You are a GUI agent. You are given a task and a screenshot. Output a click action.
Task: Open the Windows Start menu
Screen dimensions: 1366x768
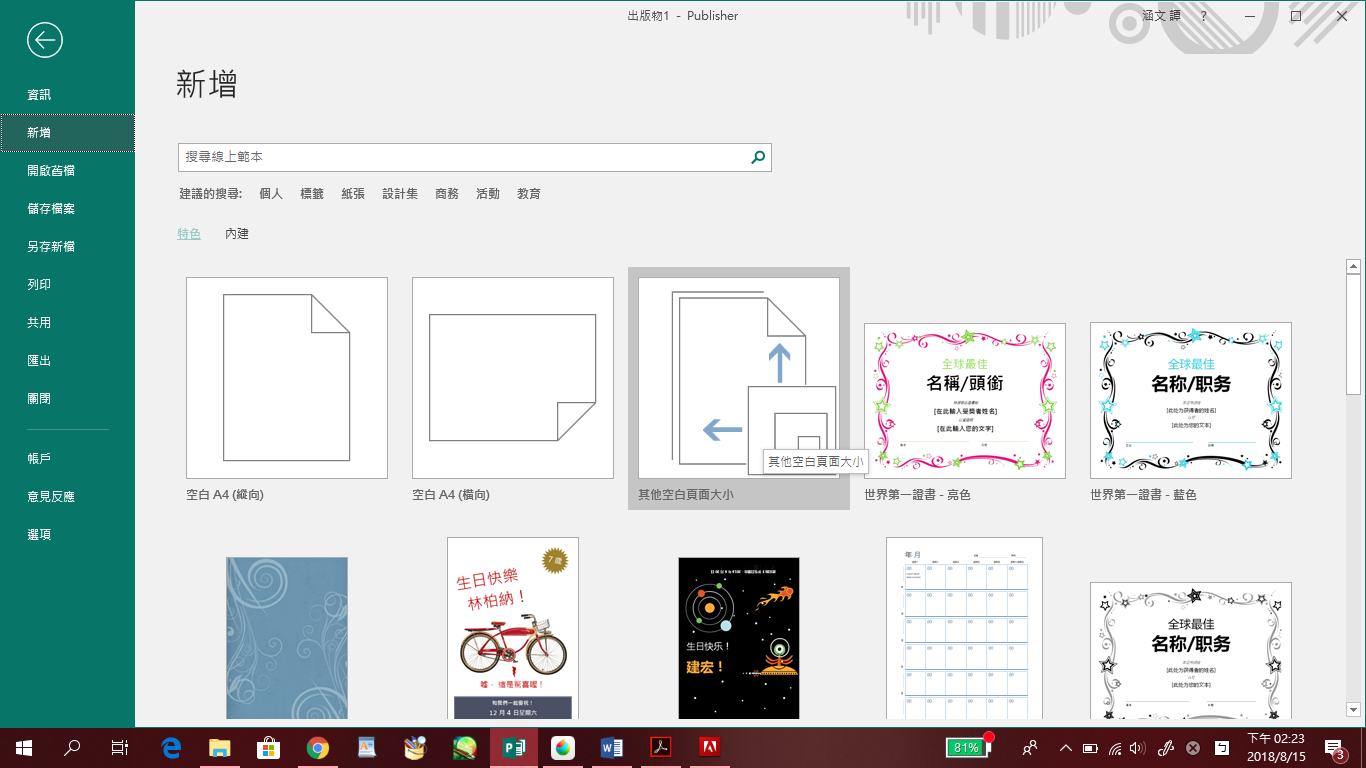(24, 747)
